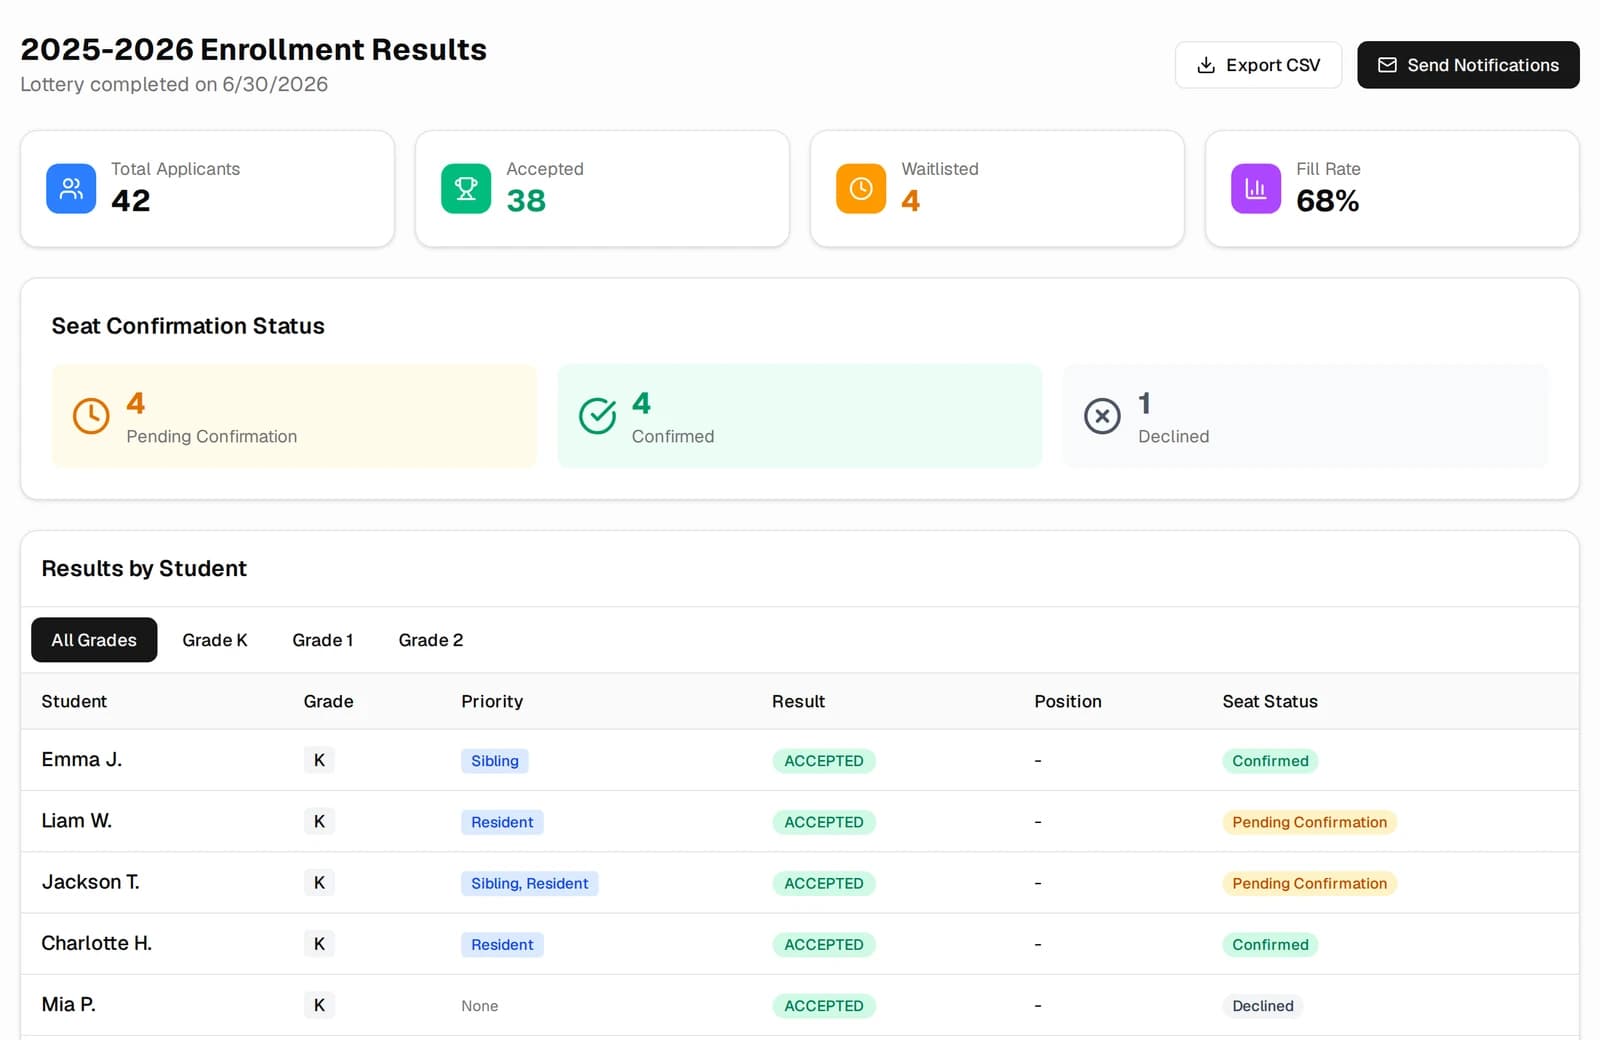Select student Mia P.
Image resolution: width=1600 pixels, height=1040 pixels.
coord(69,1005)
